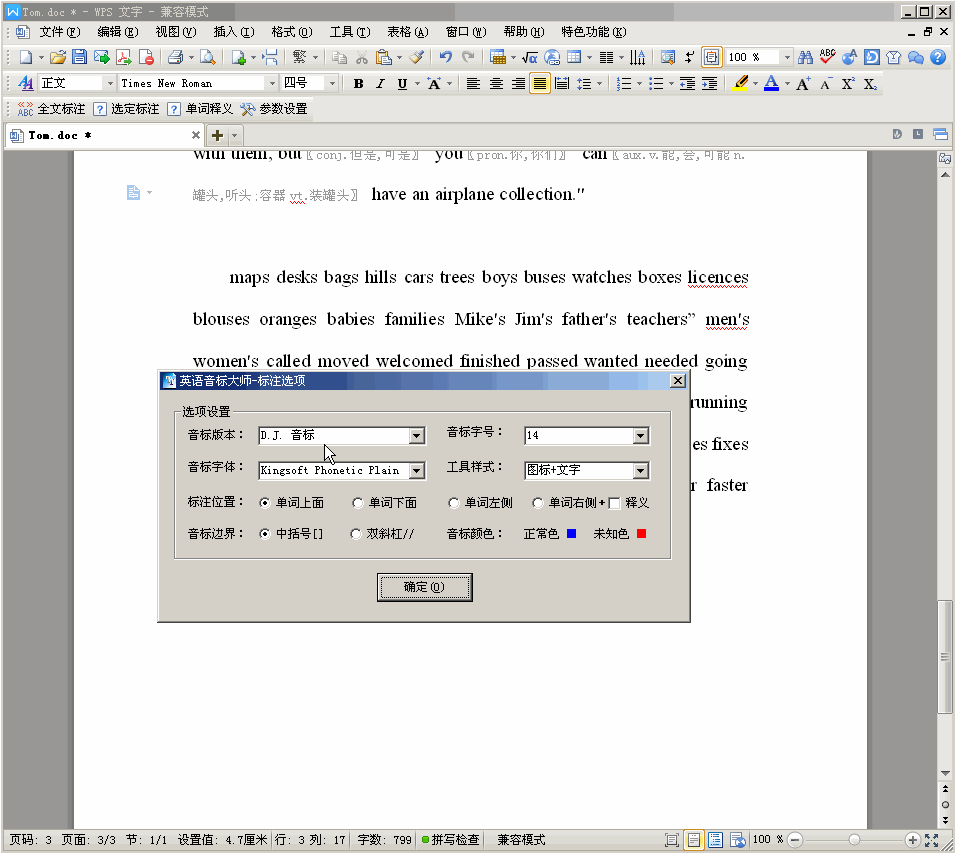Screen dimensions: 955x853
Task: Open the 特色功能(K) menu
Action: pos(594,32)
